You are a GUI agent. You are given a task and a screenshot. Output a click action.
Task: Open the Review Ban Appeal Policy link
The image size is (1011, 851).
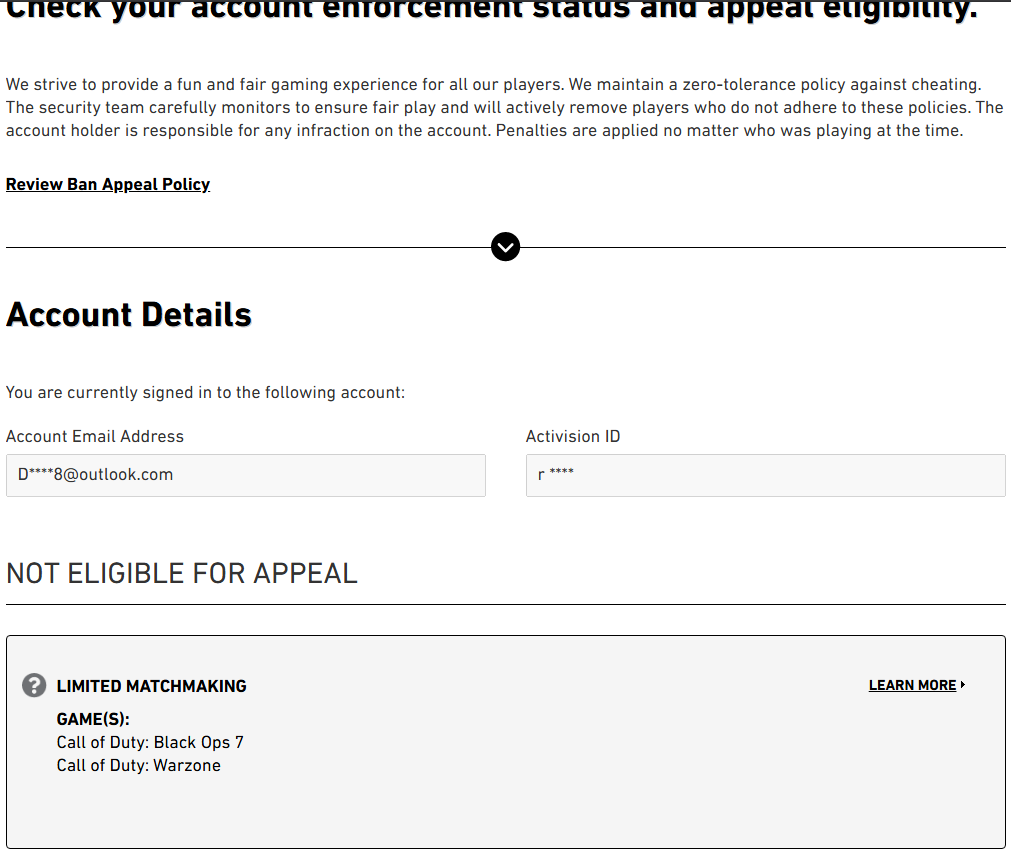(108, 184)
